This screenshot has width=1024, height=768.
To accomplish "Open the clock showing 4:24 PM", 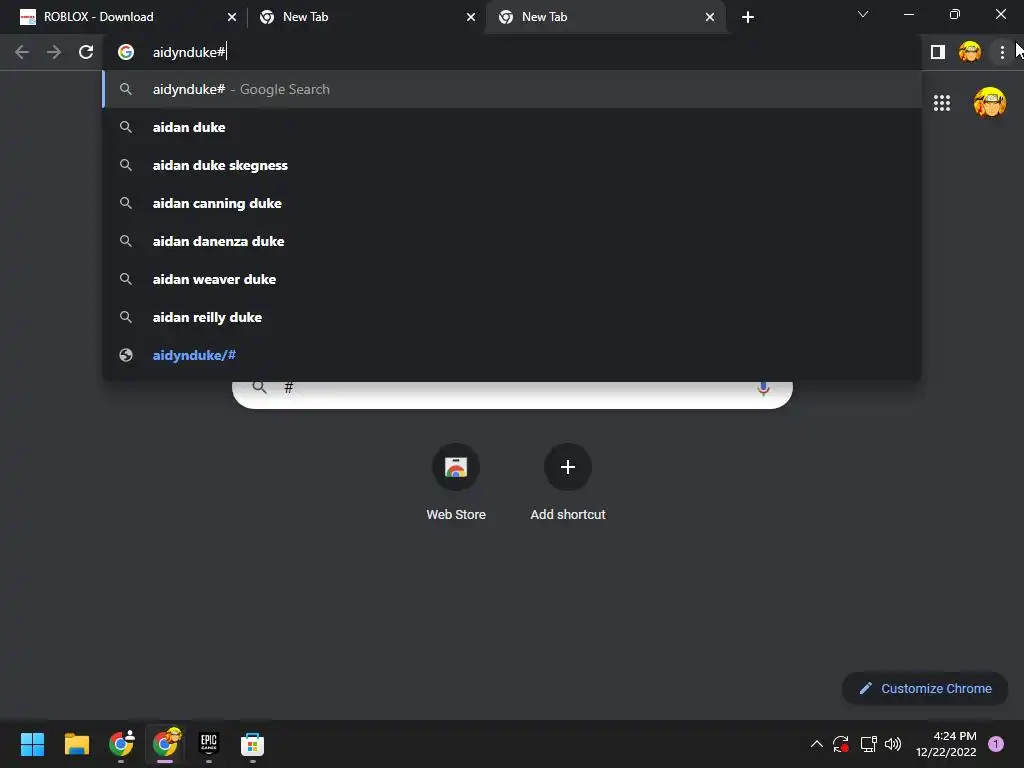I will point(946,744).
